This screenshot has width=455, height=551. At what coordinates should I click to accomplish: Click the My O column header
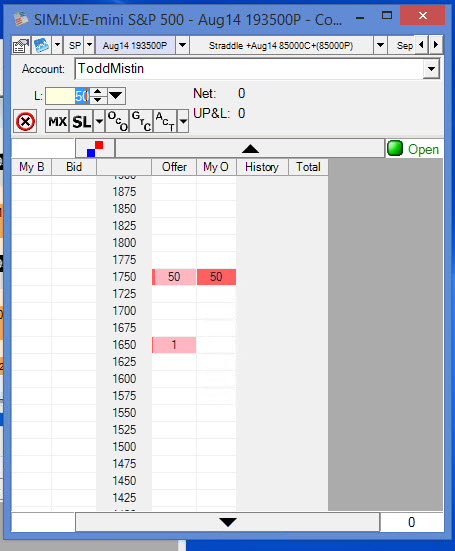point(216,167)
